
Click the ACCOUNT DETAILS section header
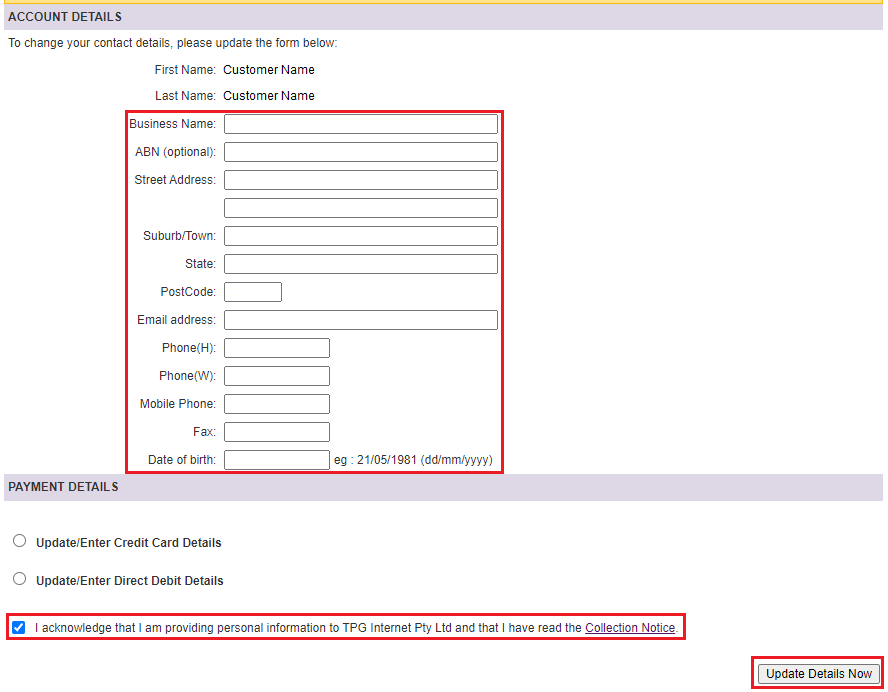[x=64, y=16]
